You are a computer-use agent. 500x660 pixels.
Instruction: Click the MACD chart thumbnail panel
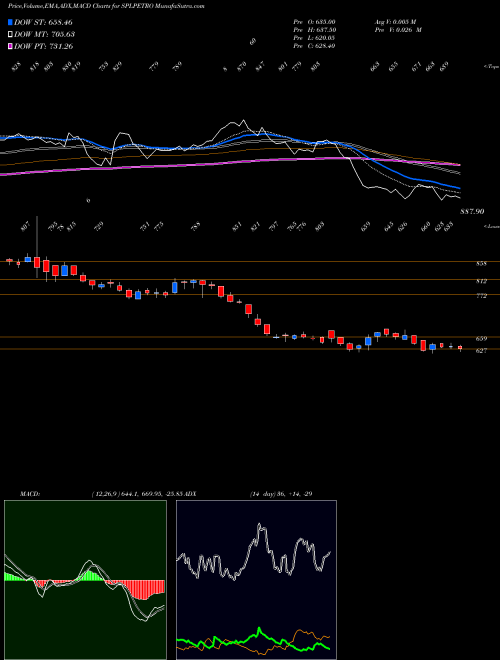[85, 580]
